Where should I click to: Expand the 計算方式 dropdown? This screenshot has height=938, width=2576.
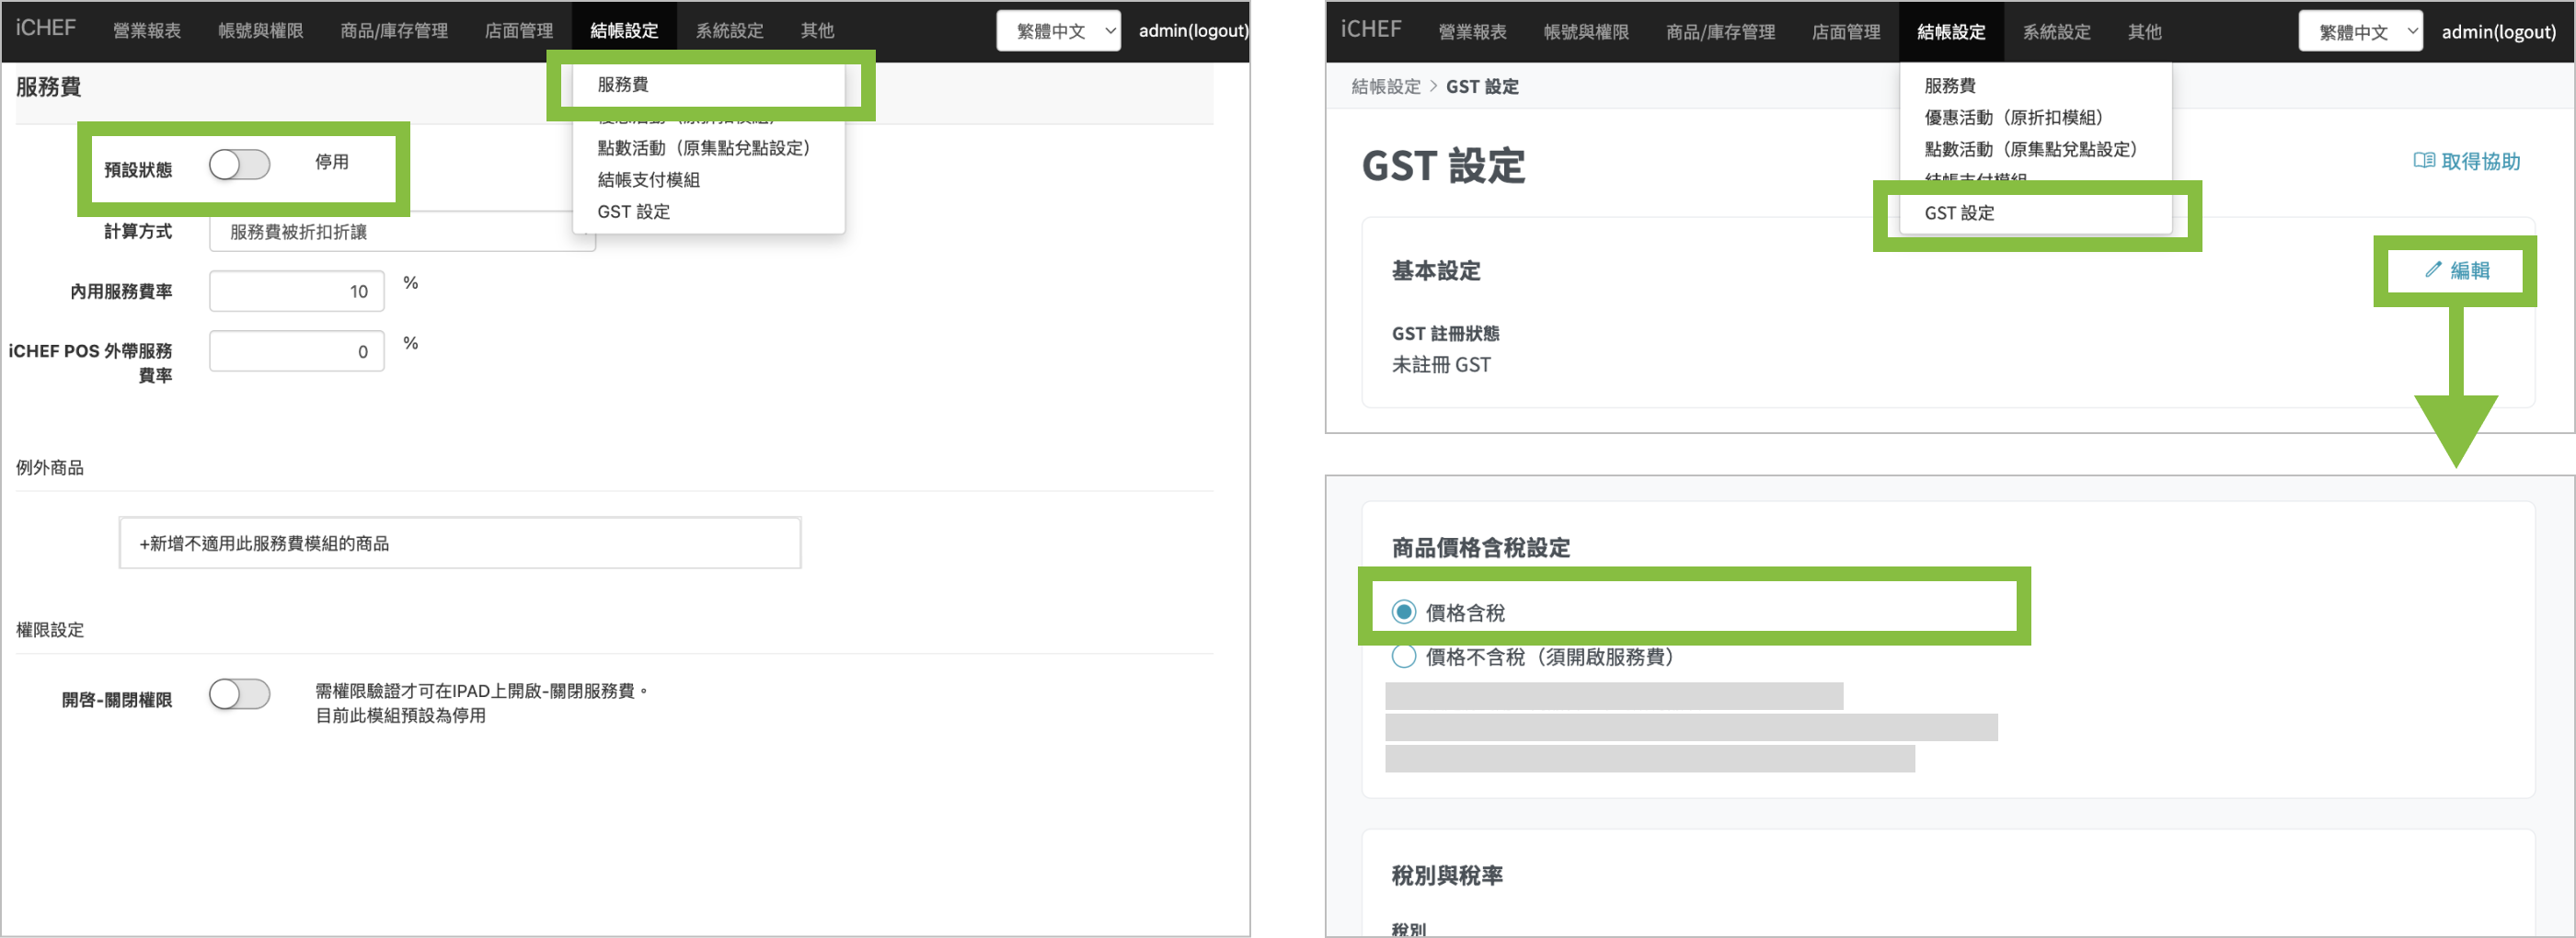point(400,232)
